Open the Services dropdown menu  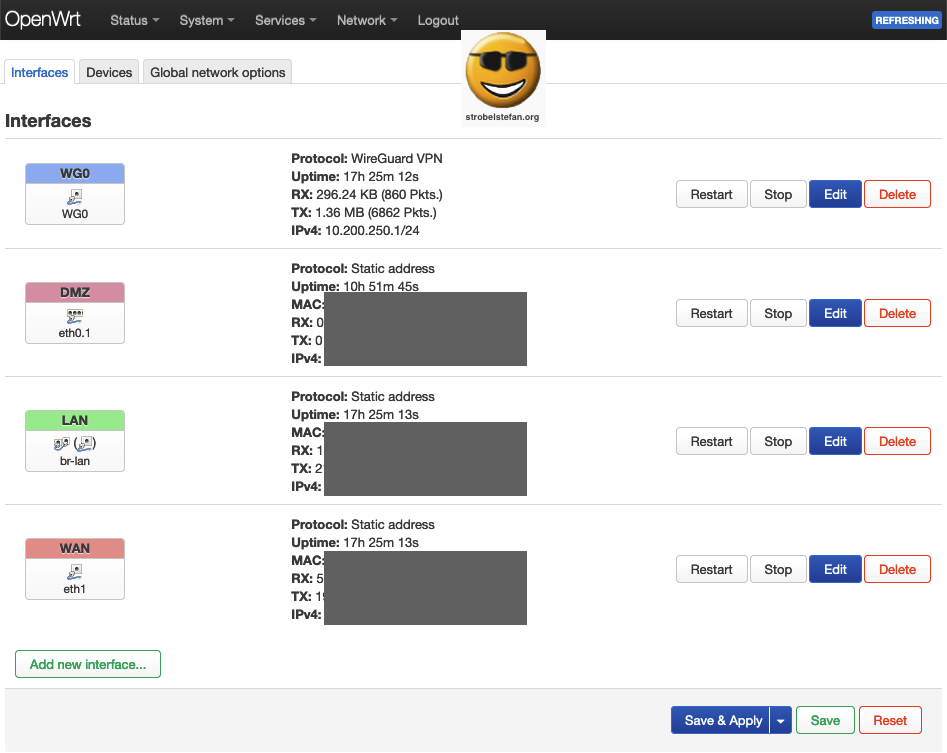tap(285, 20)
